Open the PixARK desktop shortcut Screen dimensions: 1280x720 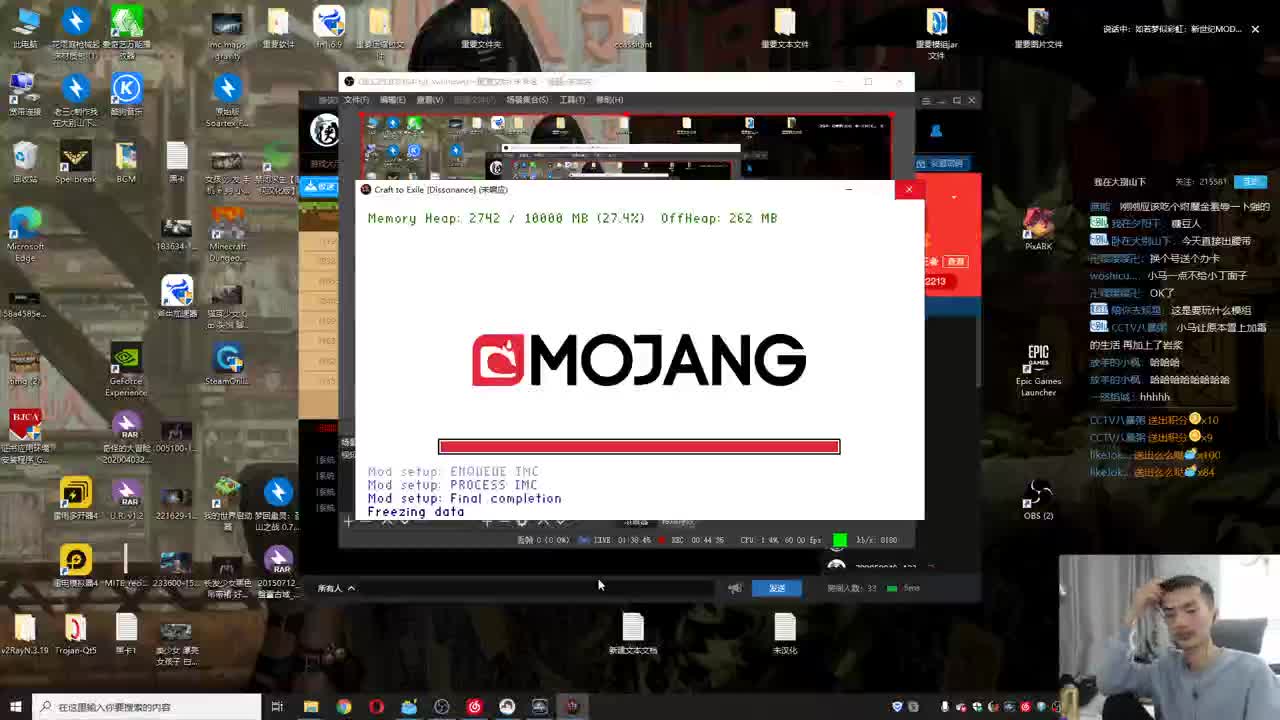click(1038, 230)
